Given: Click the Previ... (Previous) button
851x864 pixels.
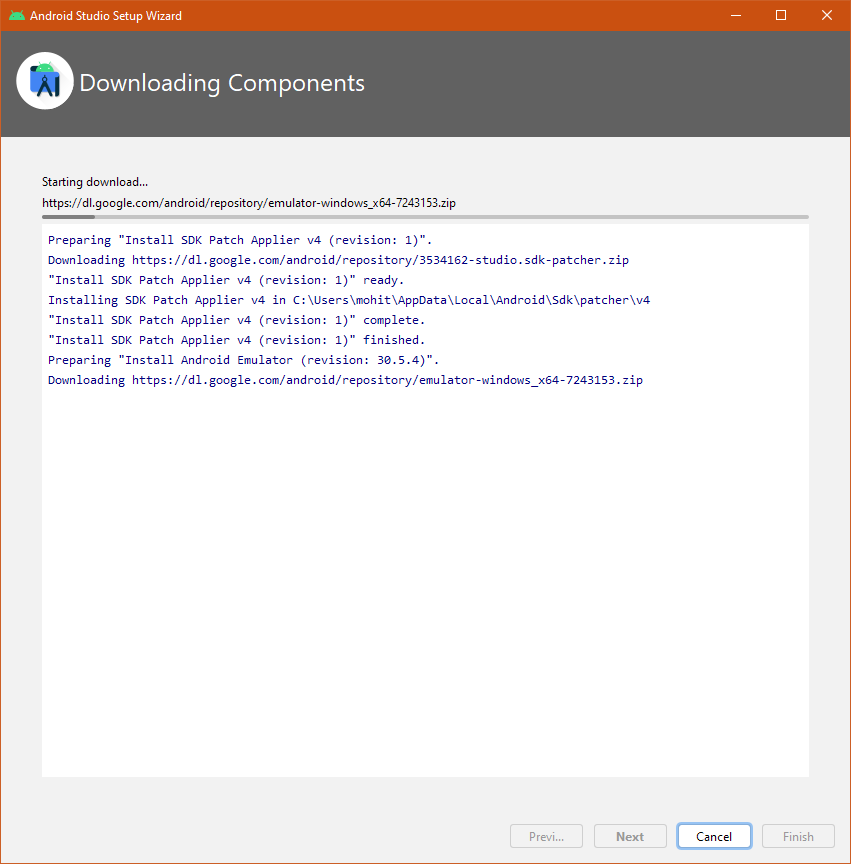Looking at the screenshot, I should pyautogui.click(x=547, y=837).
